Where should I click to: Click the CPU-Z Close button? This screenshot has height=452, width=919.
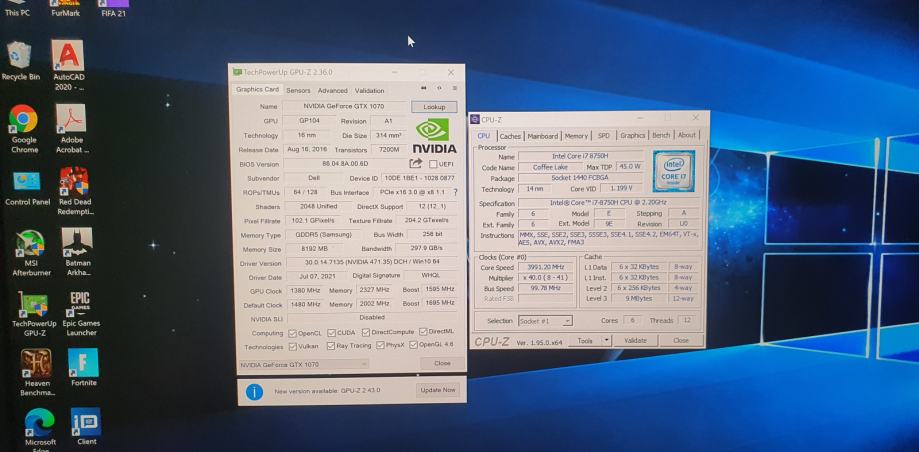(680, 340)
